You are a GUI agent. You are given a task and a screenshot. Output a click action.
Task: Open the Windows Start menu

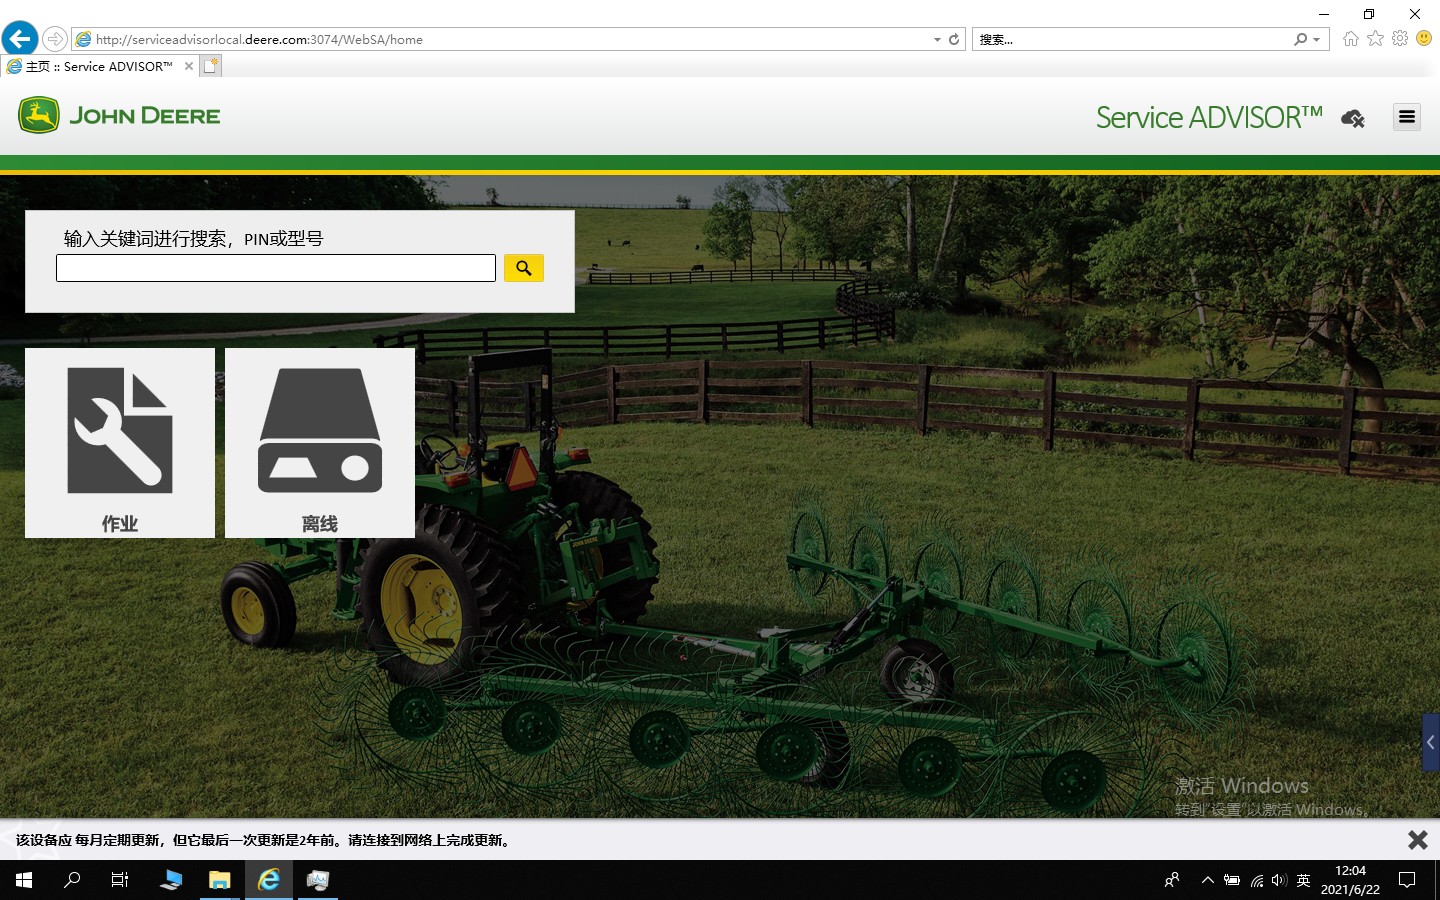(x=24, y=880)
